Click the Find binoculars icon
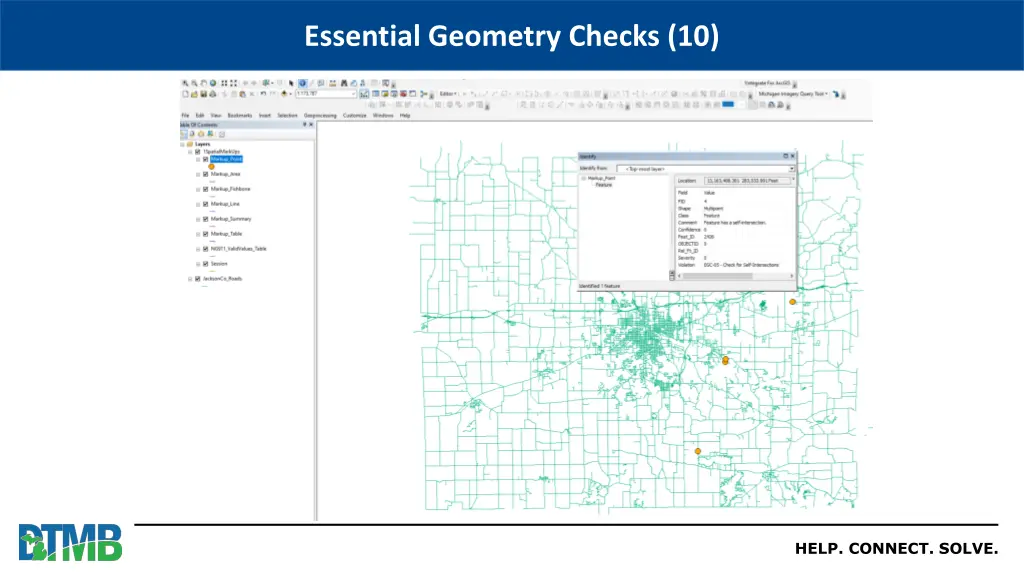Image resolution: width=1024 pixels, height=576 pixels. point(344,84)
